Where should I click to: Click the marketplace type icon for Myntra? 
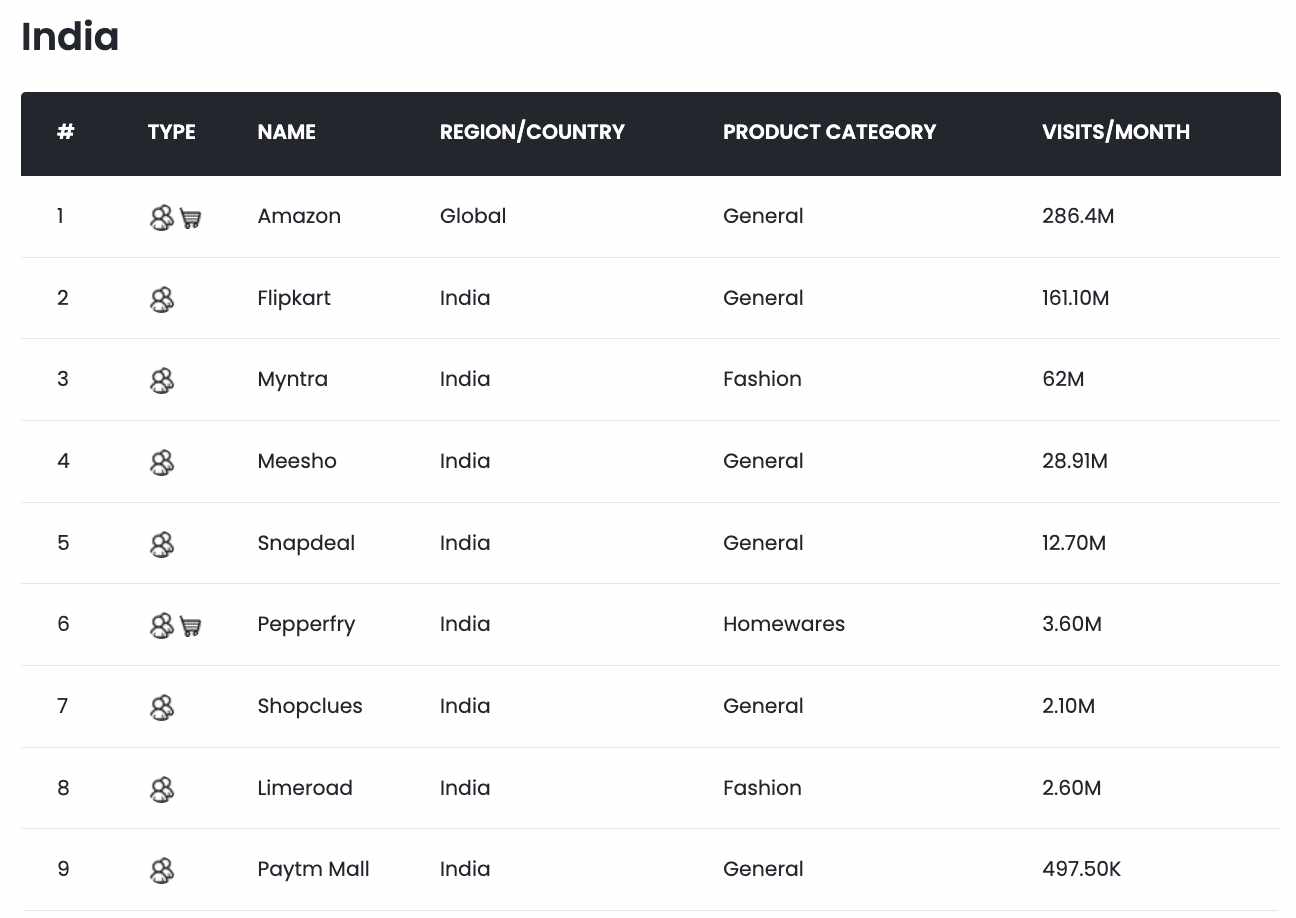(x=161, y=380)
